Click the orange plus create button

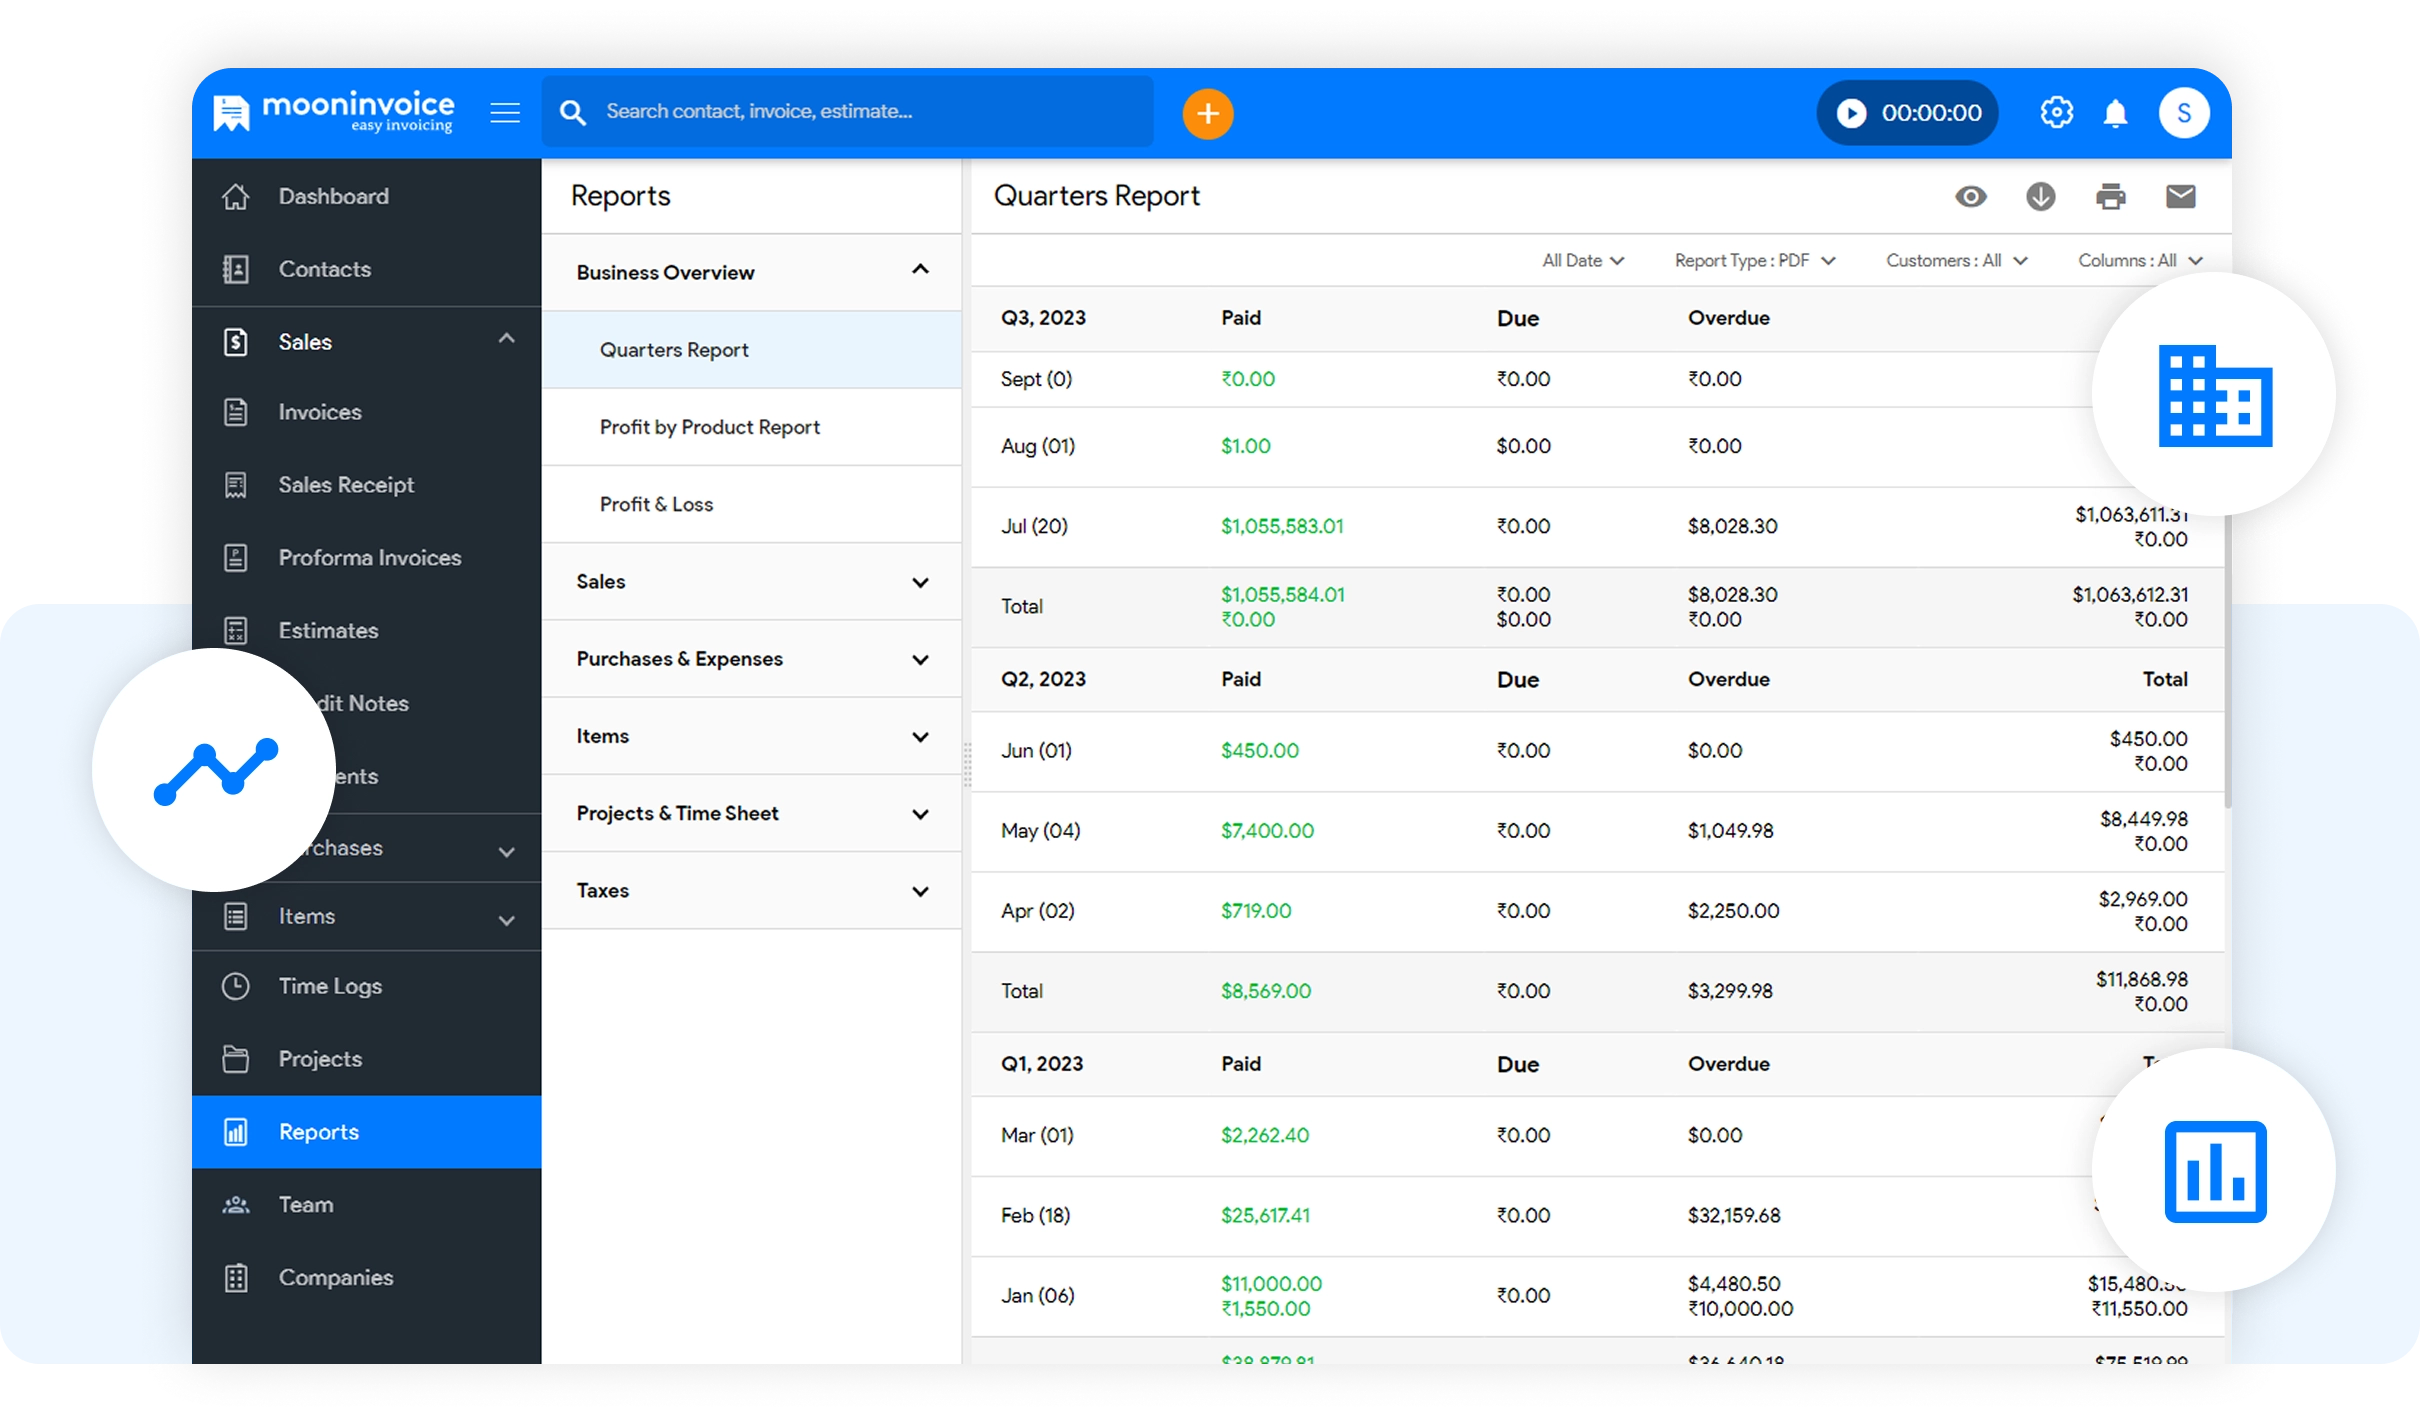tap(1207, 113)
